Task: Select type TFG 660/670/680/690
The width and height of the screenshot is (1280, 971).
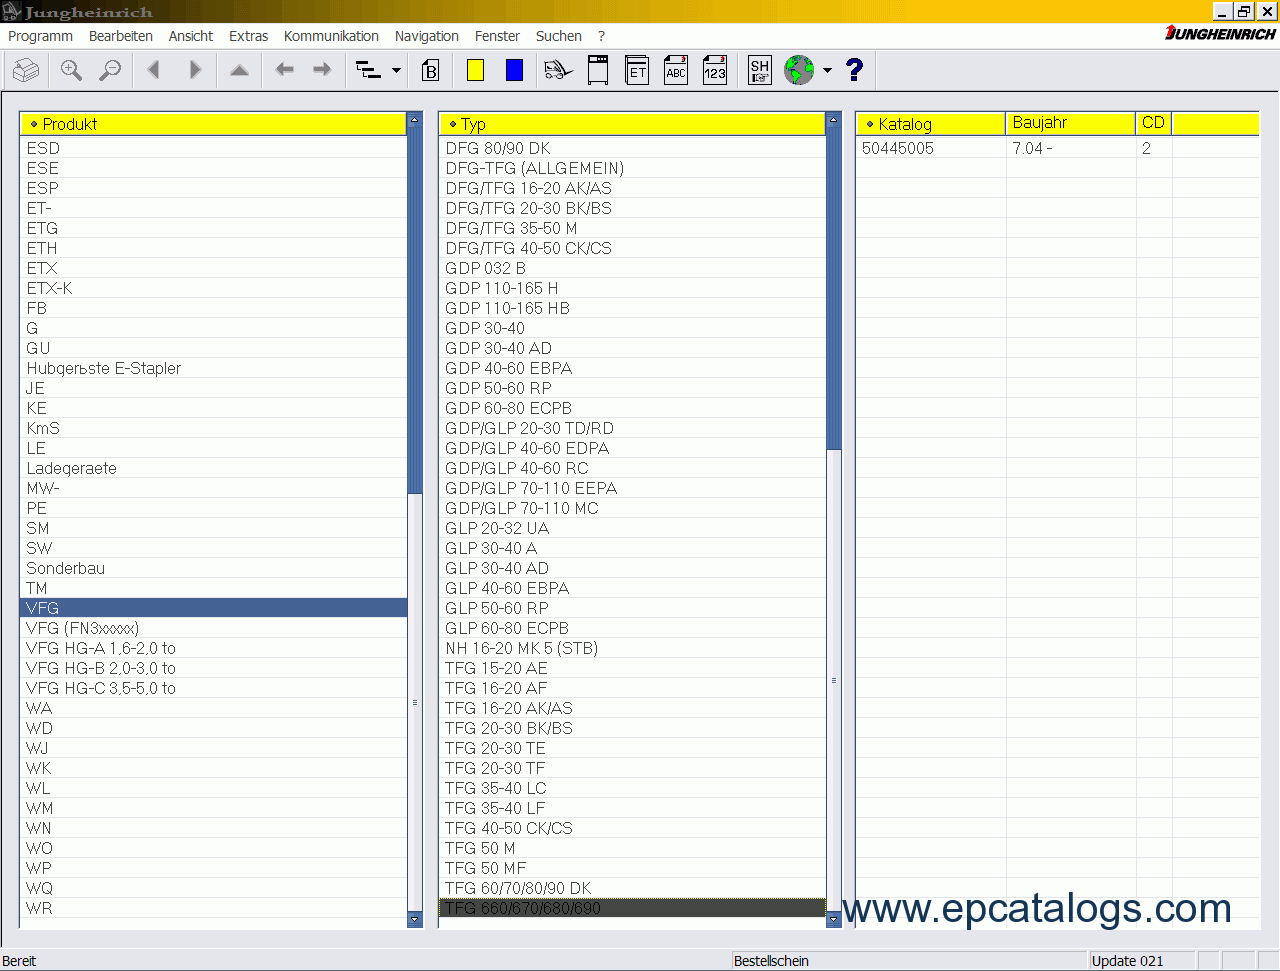Action: (632, 908)
